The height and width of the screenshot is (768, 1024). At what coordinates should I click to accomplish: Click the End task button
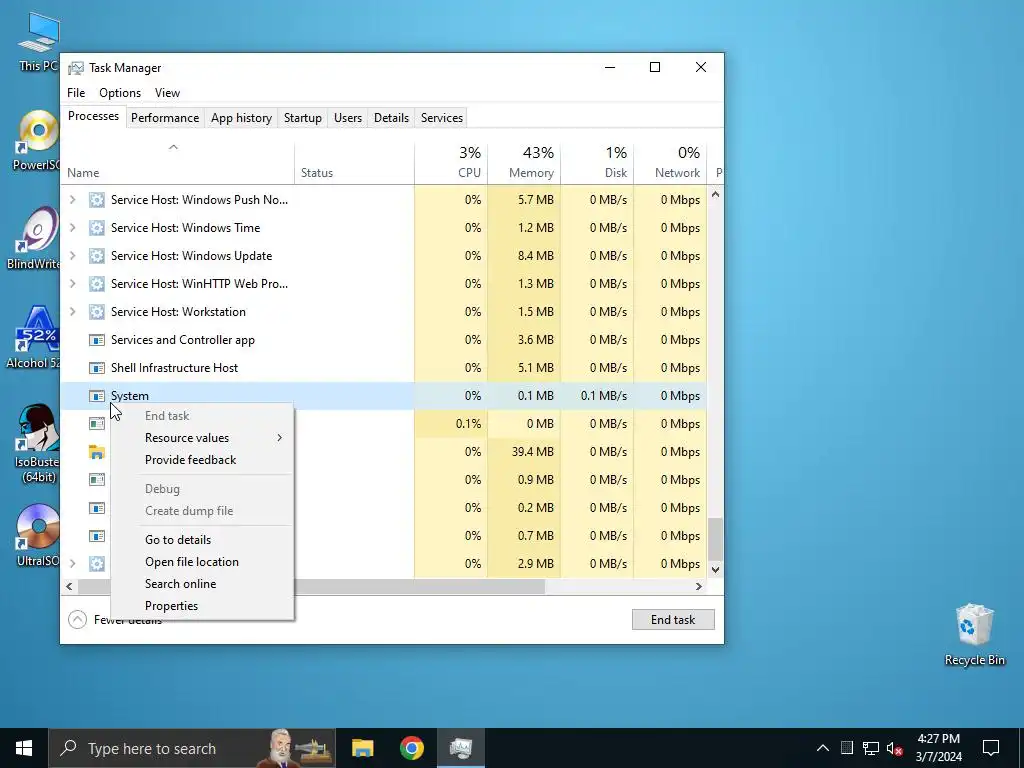pos(673,620)
